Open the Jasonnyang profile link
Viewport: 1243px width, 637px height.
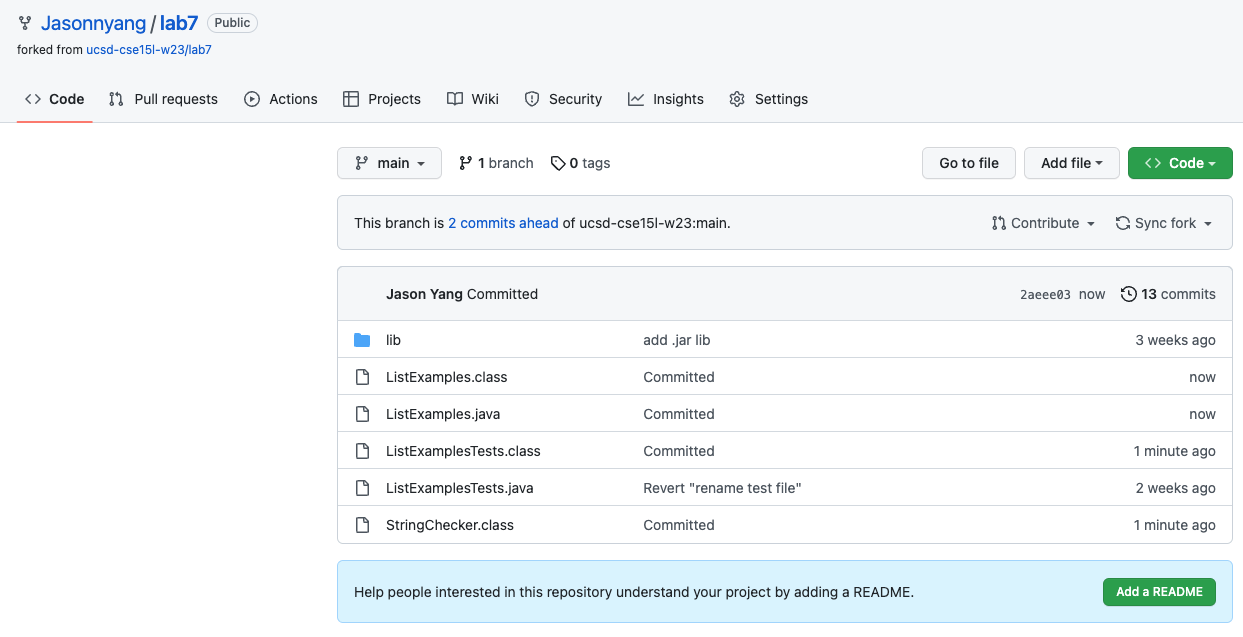pos(93,23)
